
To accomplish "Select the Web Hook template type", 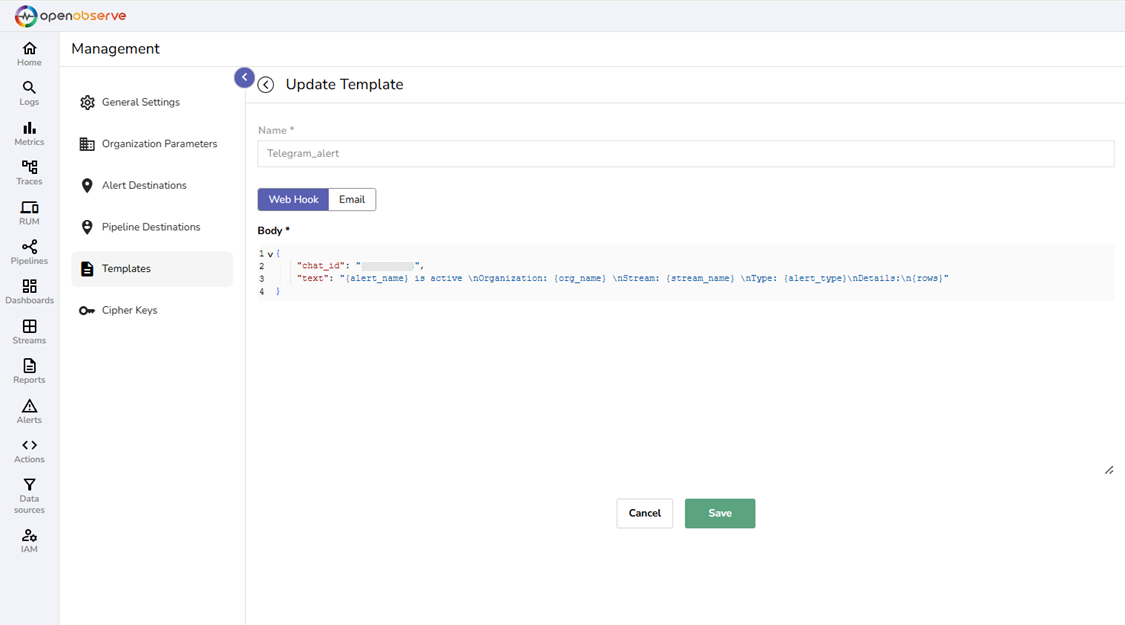I will 293,200.
